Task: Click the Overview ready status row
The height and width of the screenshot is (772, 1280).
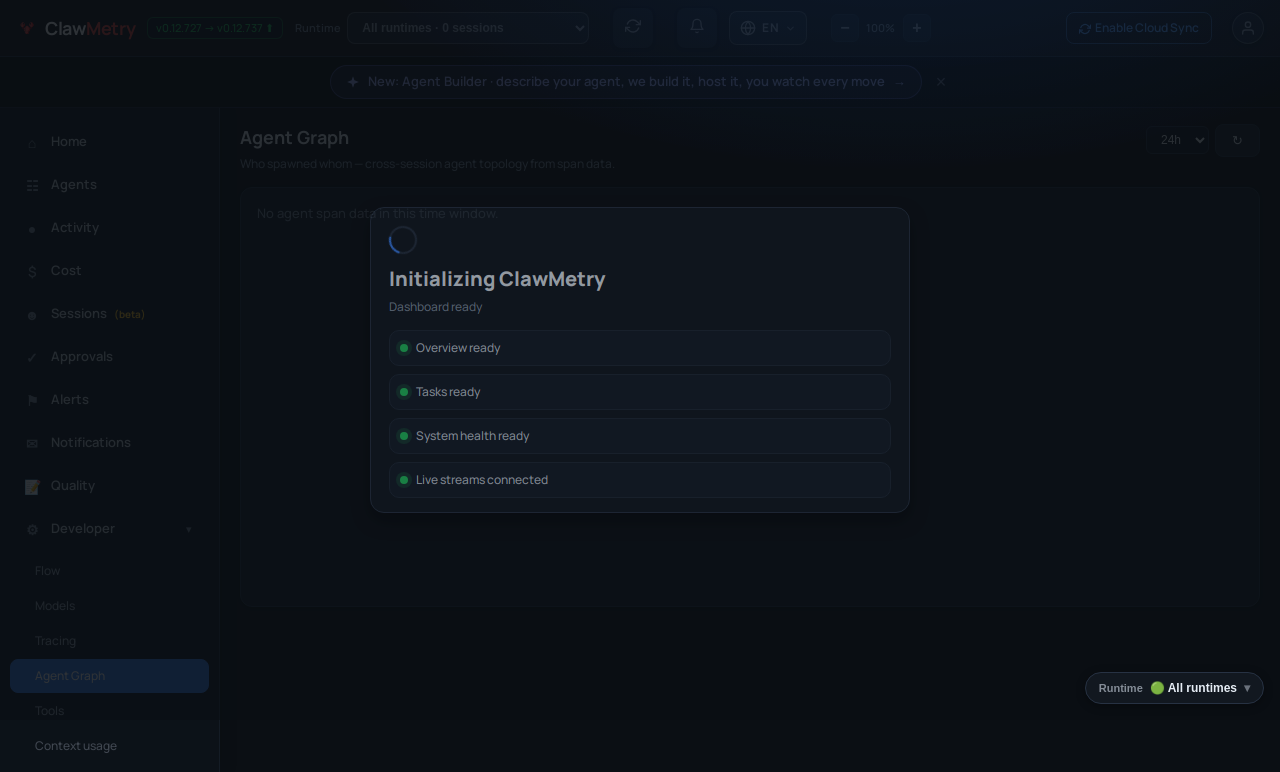Action: 640,348
